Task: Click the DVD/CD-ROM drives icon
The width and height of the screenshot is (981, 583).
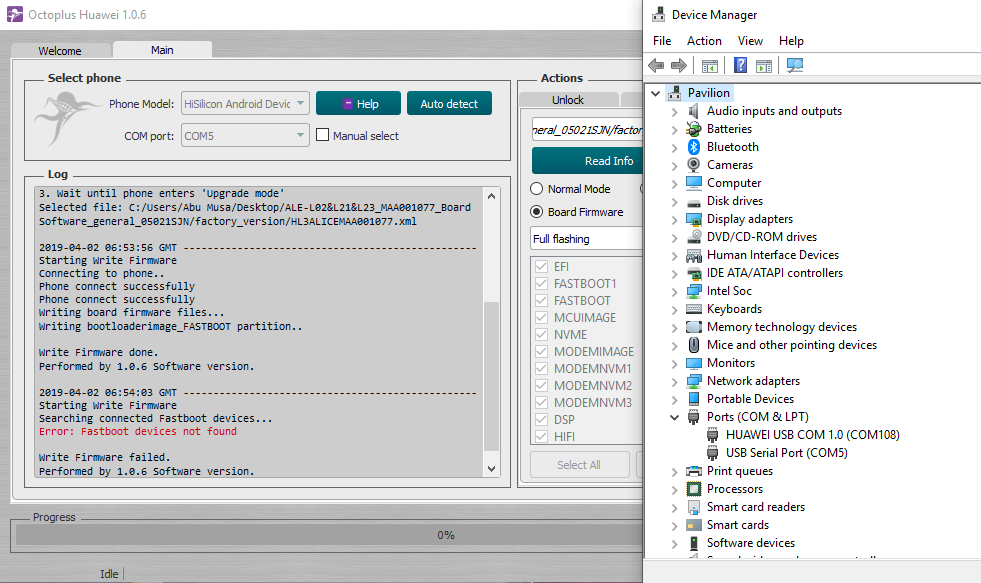Action: [x=693, y=237]
